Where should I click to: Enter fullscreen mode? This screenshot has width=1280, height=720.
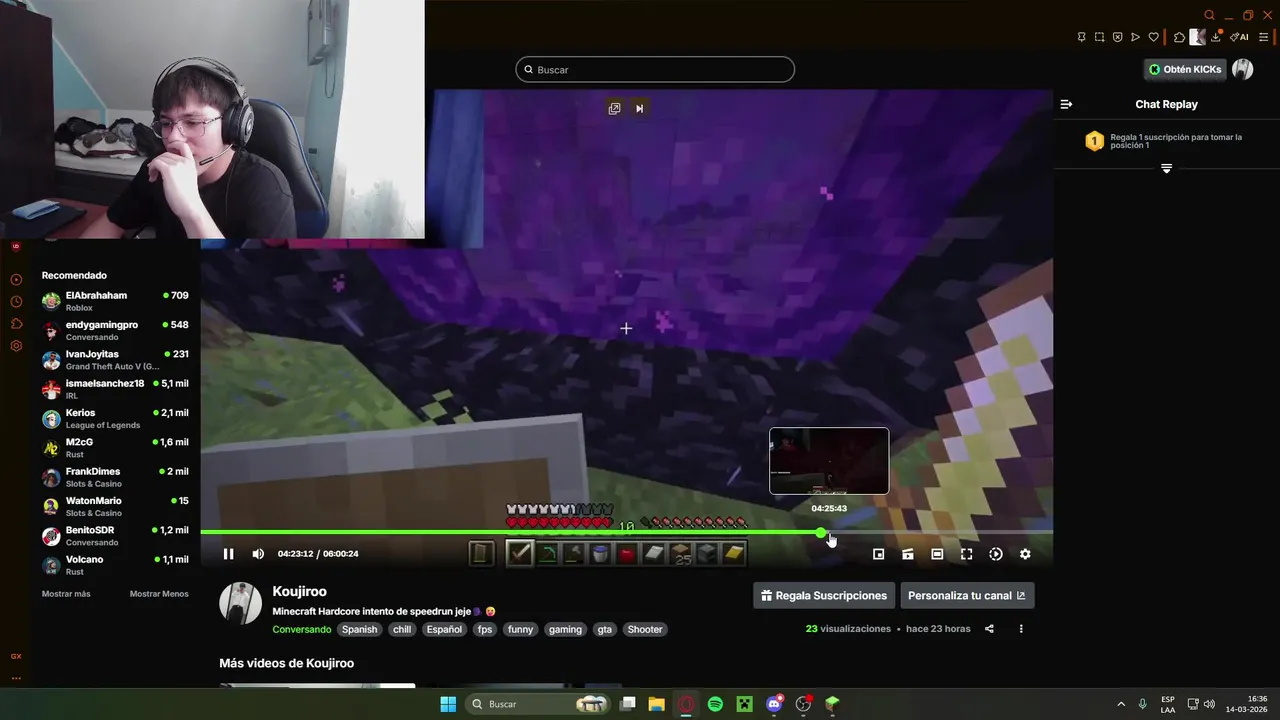pos(966,554)
